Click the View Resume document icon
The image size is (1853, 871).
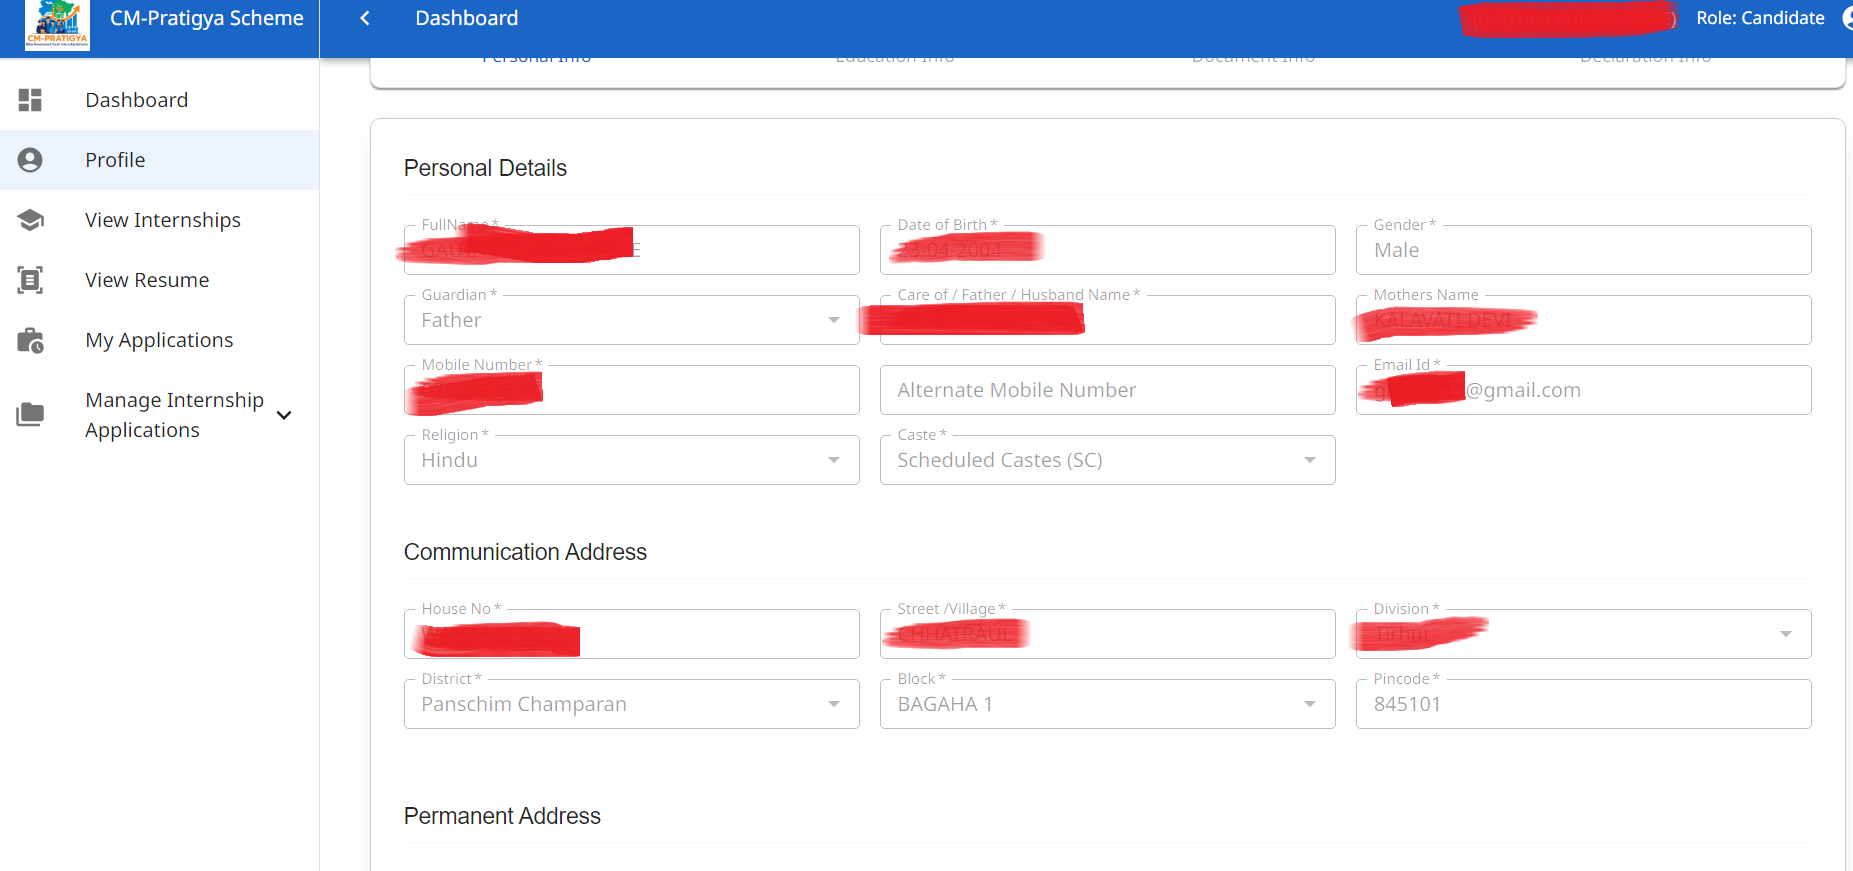click(30, 280)
